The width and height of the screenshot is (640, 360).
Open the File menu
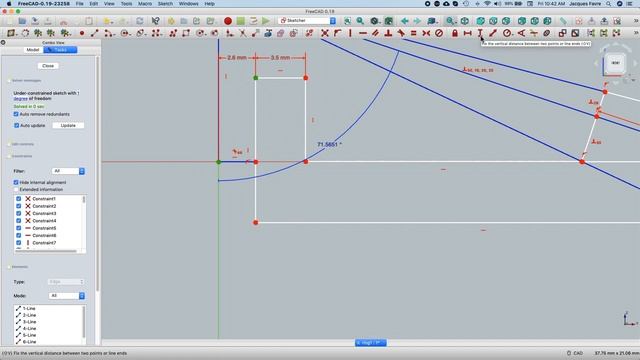[x=80, y=4]
